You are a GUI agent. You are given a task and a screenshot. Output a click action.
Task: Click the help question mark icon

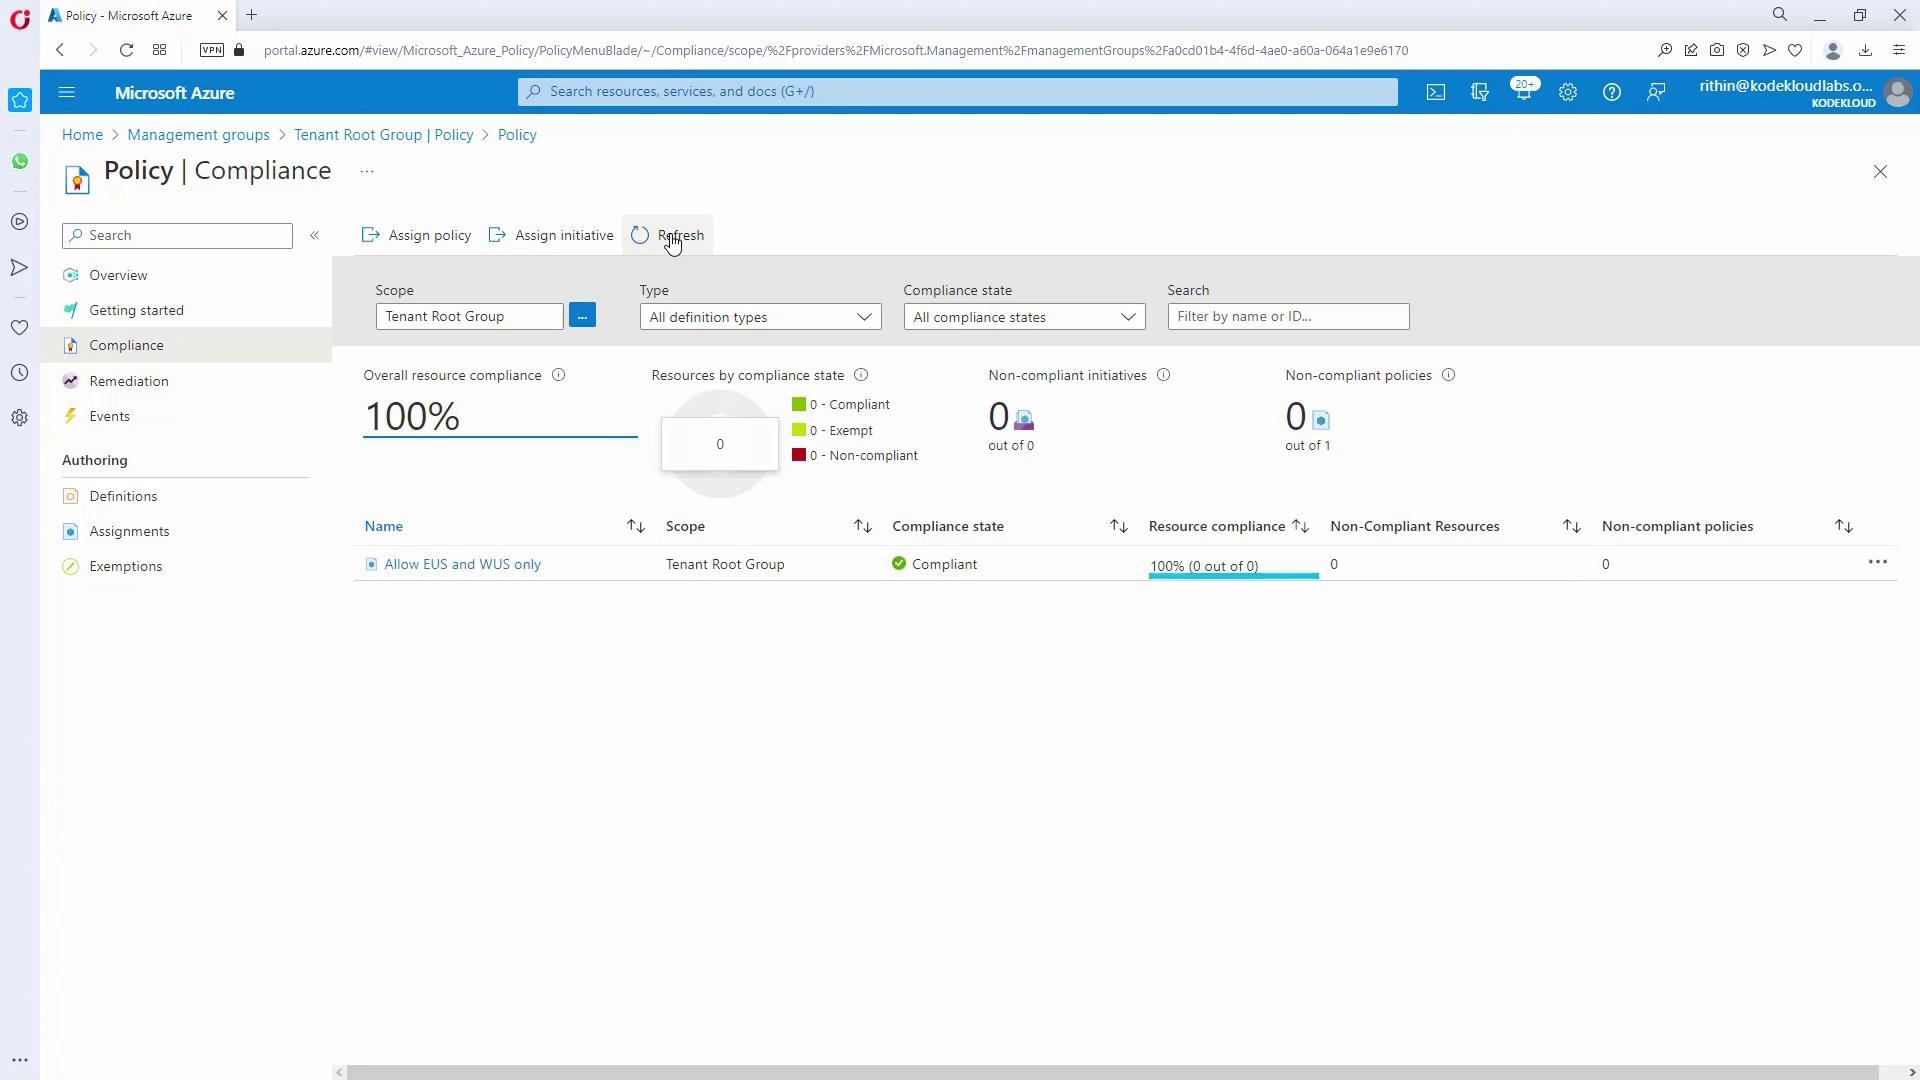(x=1612, y=92)
